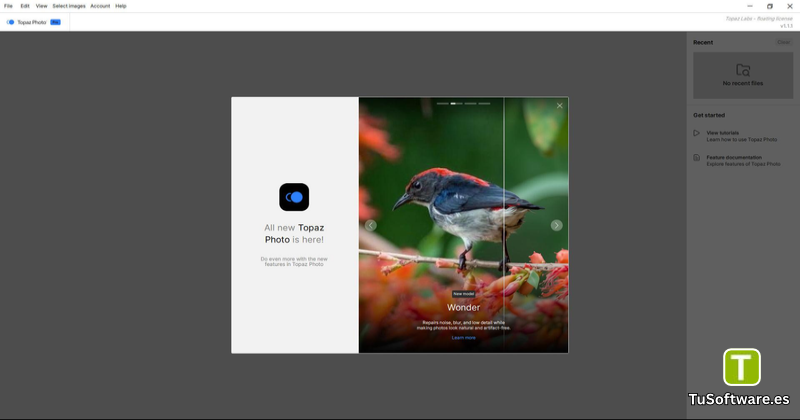Open Feature documentation link
Image resolution: width=800 pixels, height=420 pixels.
(x=734, y=157)
